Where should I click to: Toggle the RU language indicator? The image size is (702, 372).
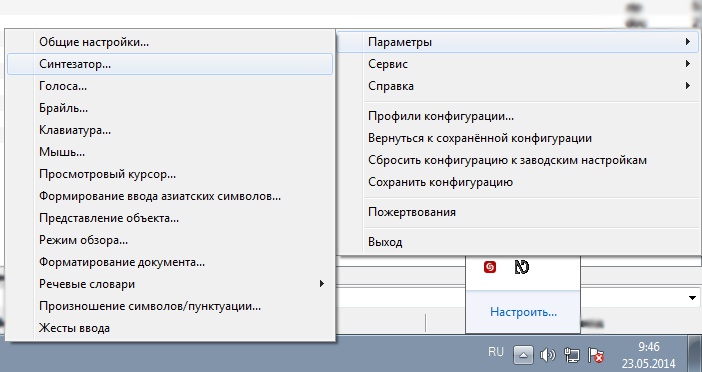click(x=496, y=352)
